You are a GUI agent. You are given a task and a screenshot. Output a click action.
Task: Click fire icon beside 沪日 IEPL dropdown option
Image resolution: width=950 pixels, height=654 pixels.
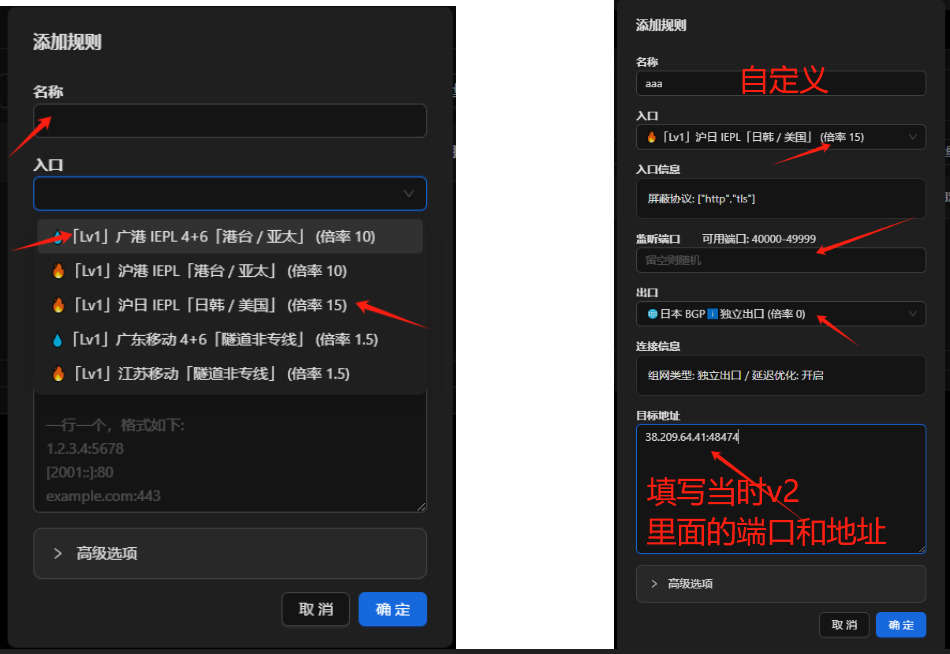click(x=58, y=305)
